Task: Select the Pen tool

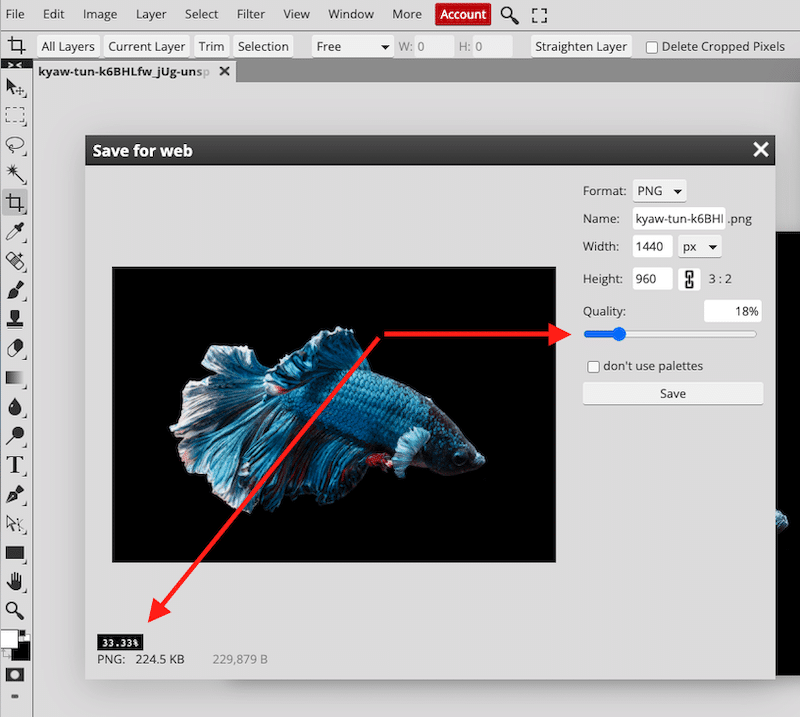Action: click(x=15, y=494)
